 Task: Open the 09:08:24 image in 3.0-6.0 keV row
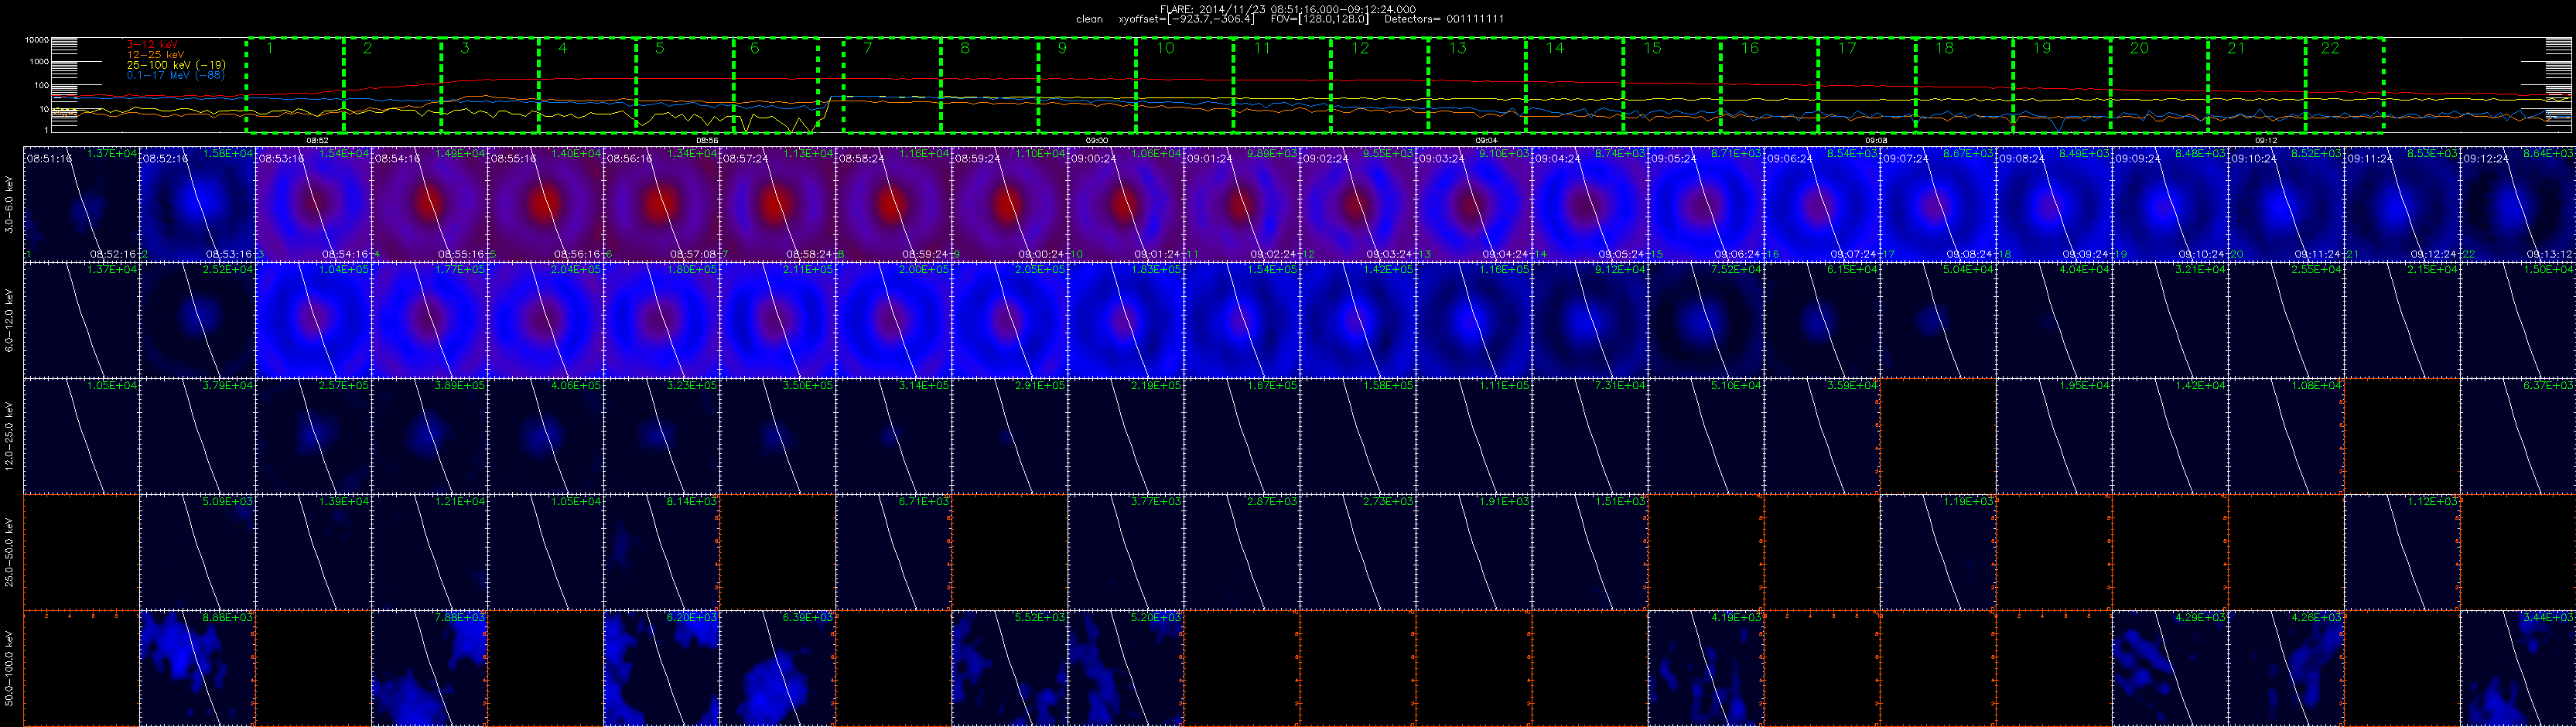point(2053,204)
